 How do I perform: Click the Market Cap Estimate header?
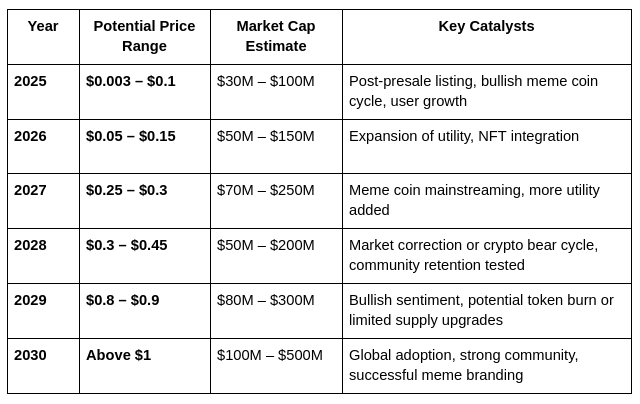coord(276,36)
